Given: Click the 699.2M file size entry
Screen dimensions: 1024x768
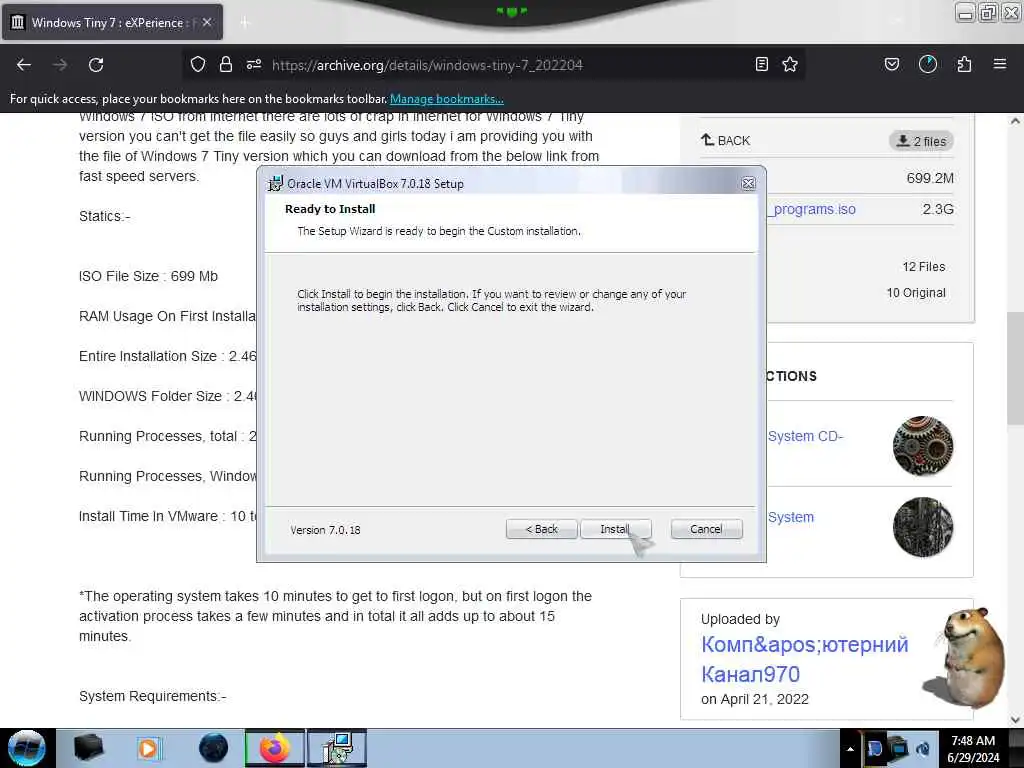Looking at the screenshot, I should pos(929,178).
